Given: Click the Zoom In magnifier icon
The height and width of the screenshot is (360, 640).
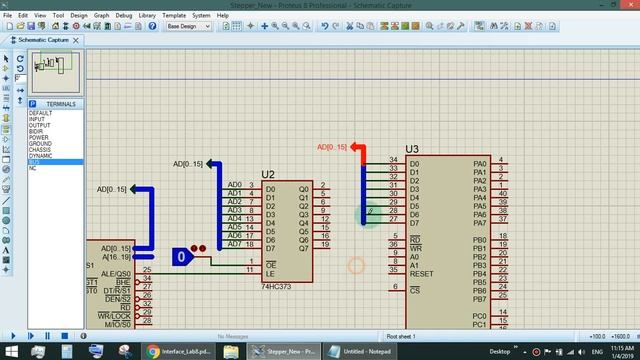Looking at the screenshot, I should point(275,26).
